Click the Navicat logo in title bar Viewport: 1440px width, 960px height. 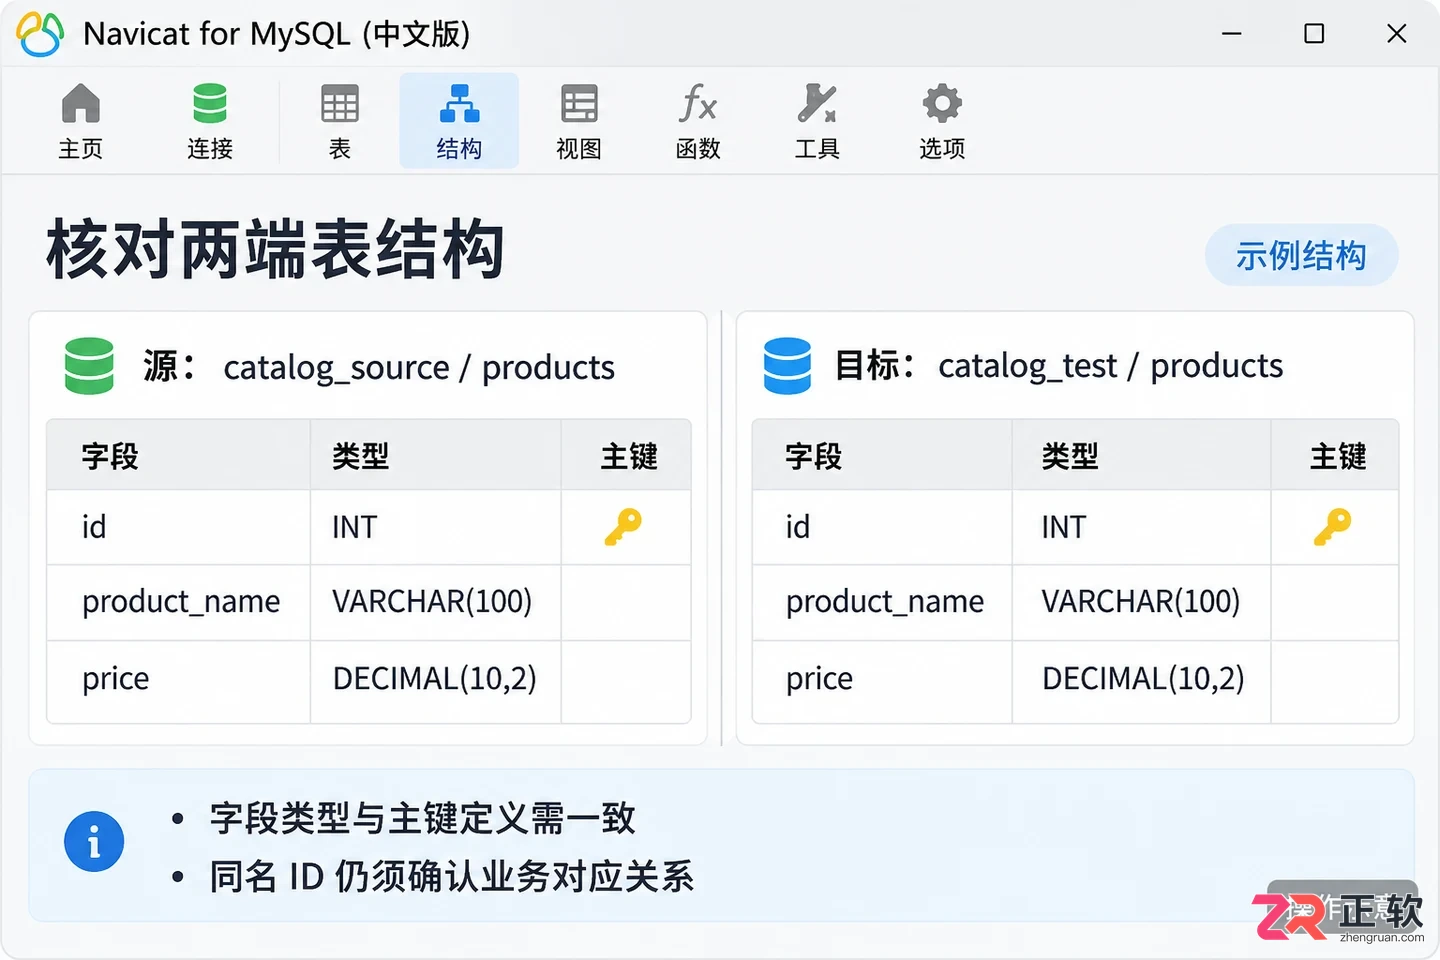pyautogui.click(x=40, y=33)
